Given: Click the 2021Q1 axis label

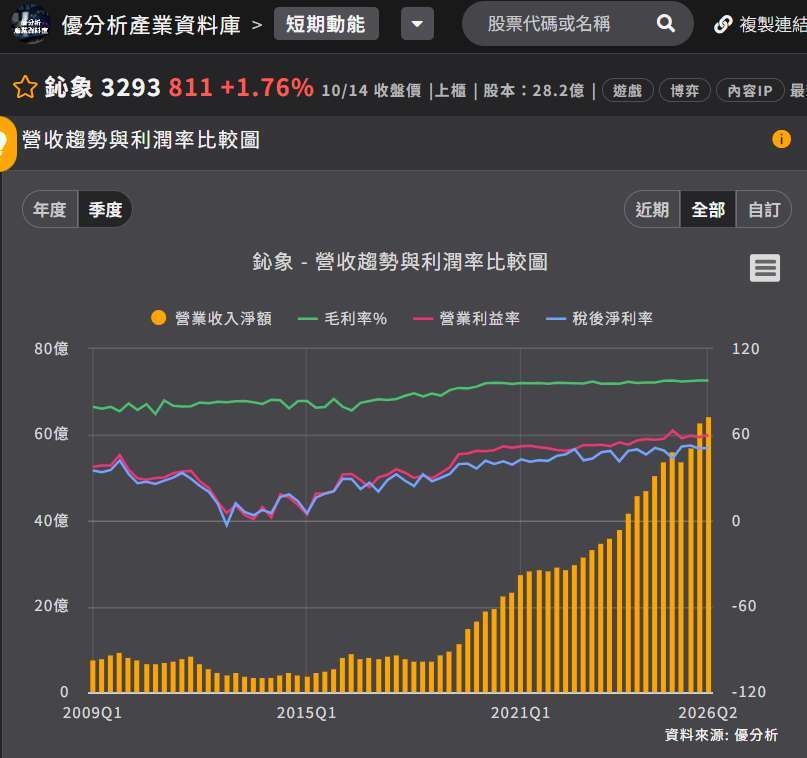Looking at the screenshot, I should [x=520, y=713].
